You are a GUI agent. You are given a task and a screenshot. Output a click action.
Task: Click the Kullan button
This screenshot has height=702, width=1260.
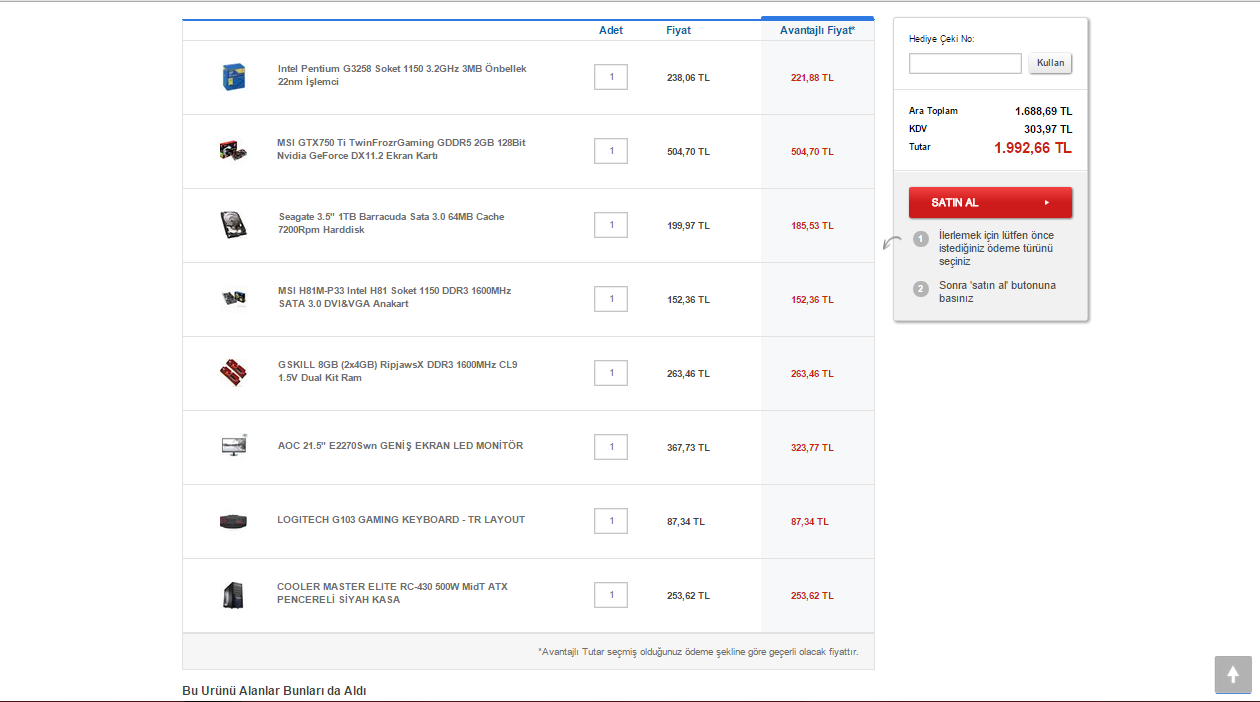coord(1050,63)
